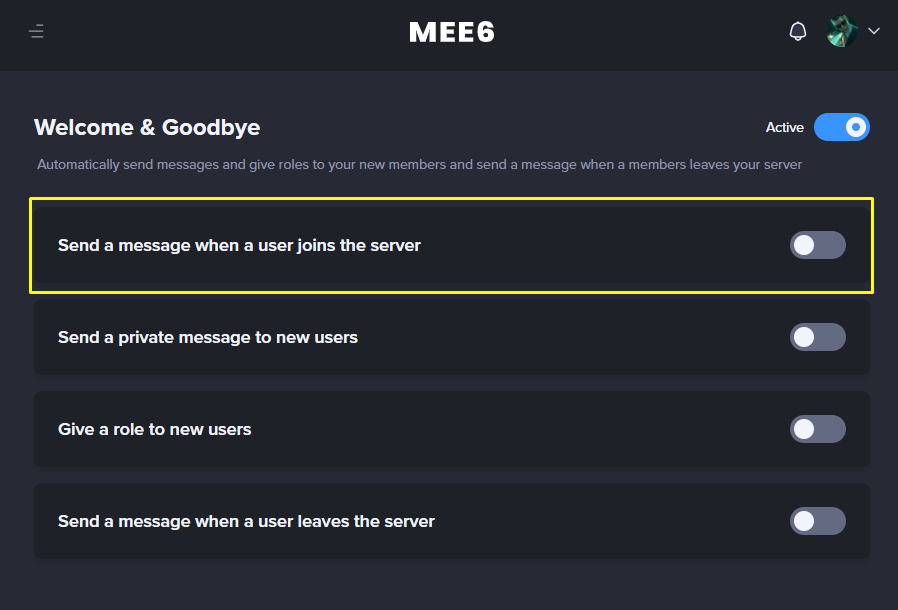Click the plugin description text under the heading
Screen dimensions: 898x610
coord(419,165)
